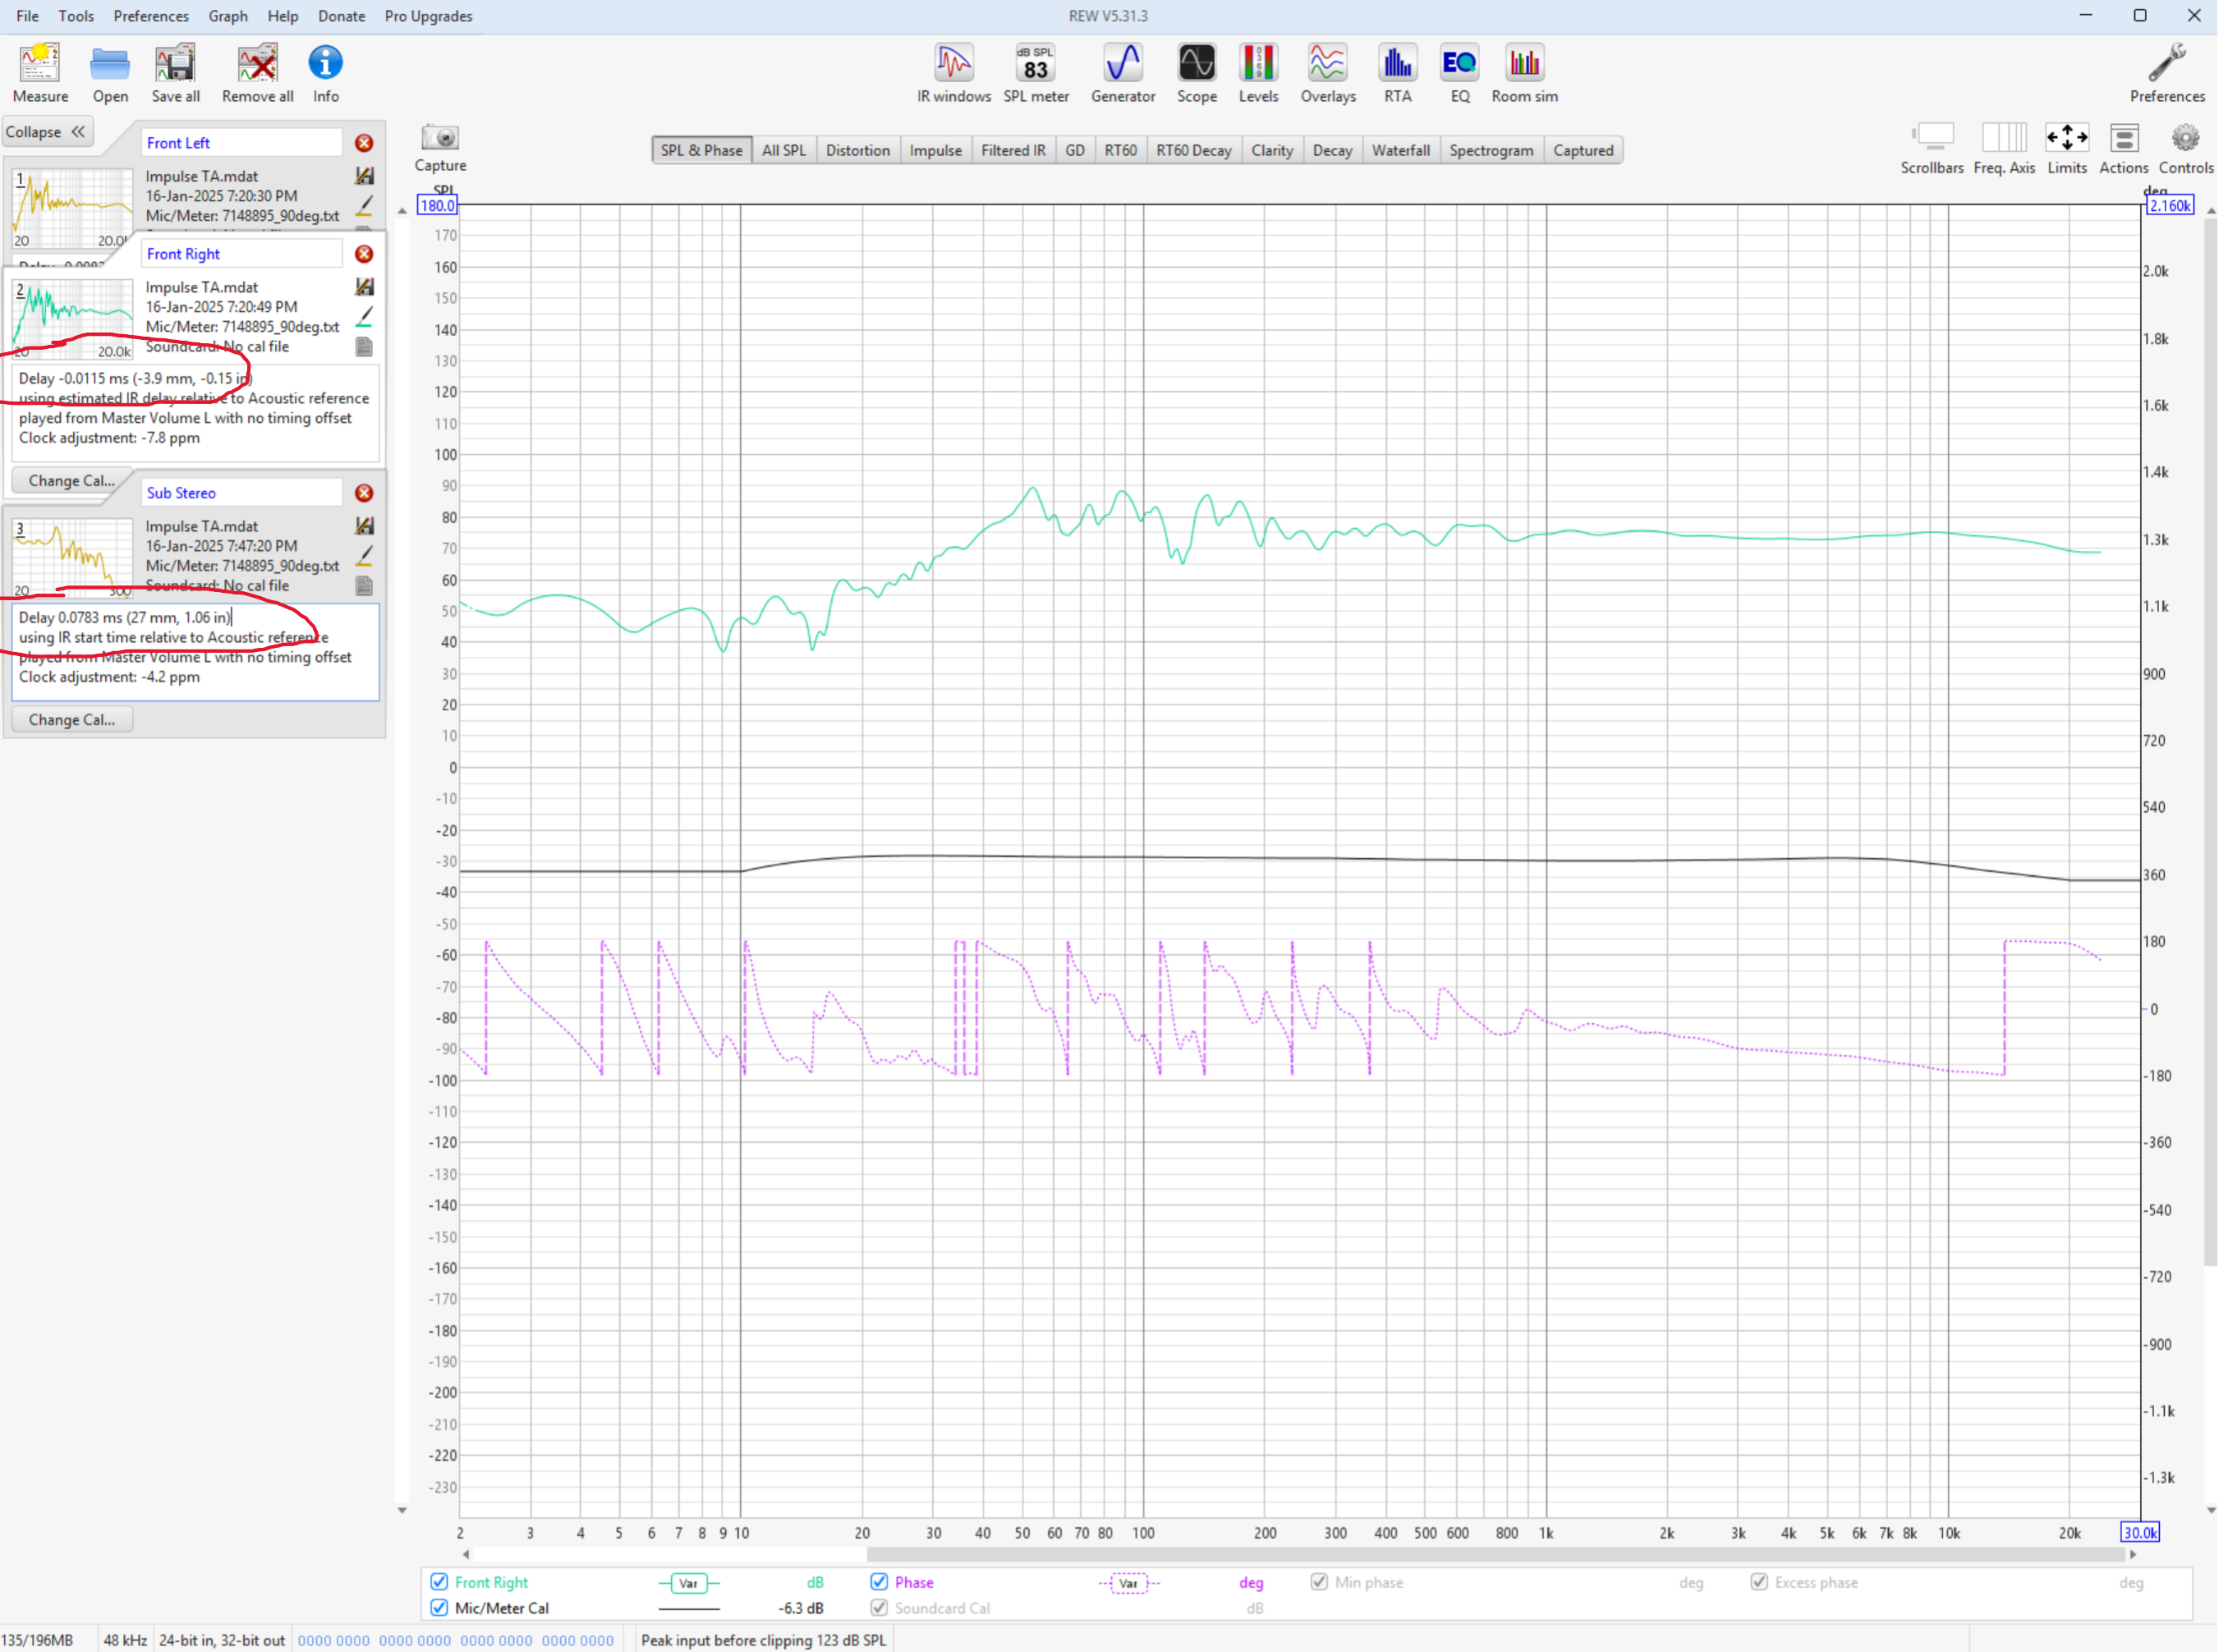Toggle the Phase trace checkbox
Screen dimensions: 2219x1652
(x=878, y=1582)
